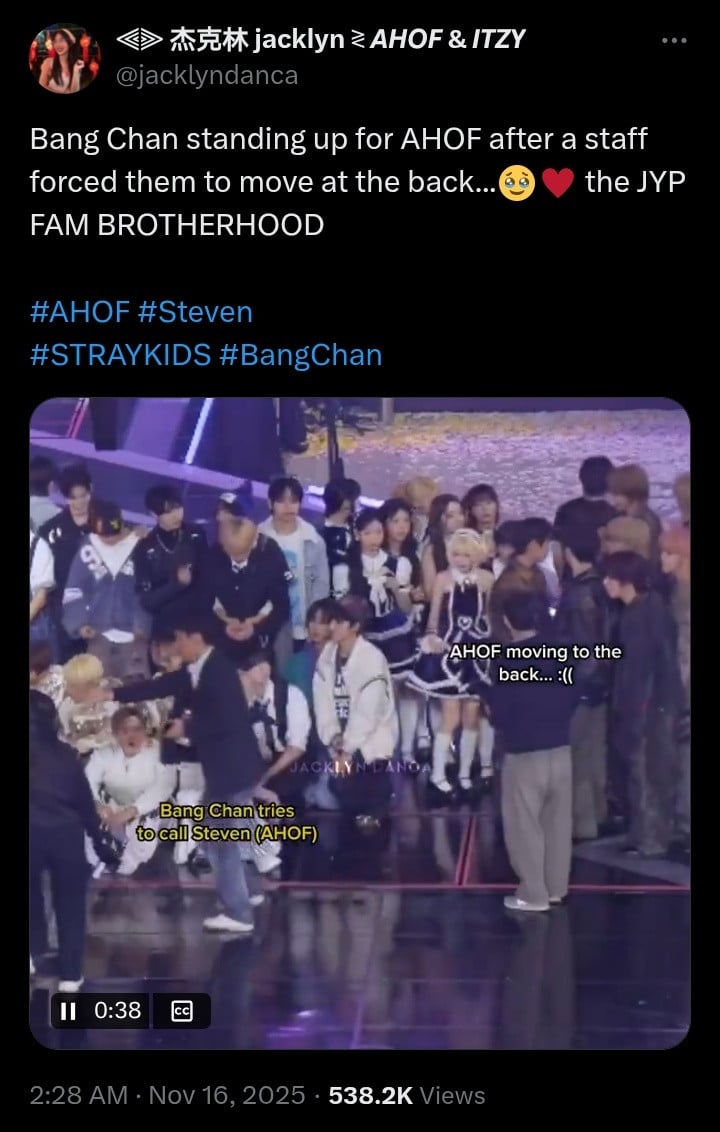
Task: Pause the video with the pause icon
Action: coord(68,1010)
